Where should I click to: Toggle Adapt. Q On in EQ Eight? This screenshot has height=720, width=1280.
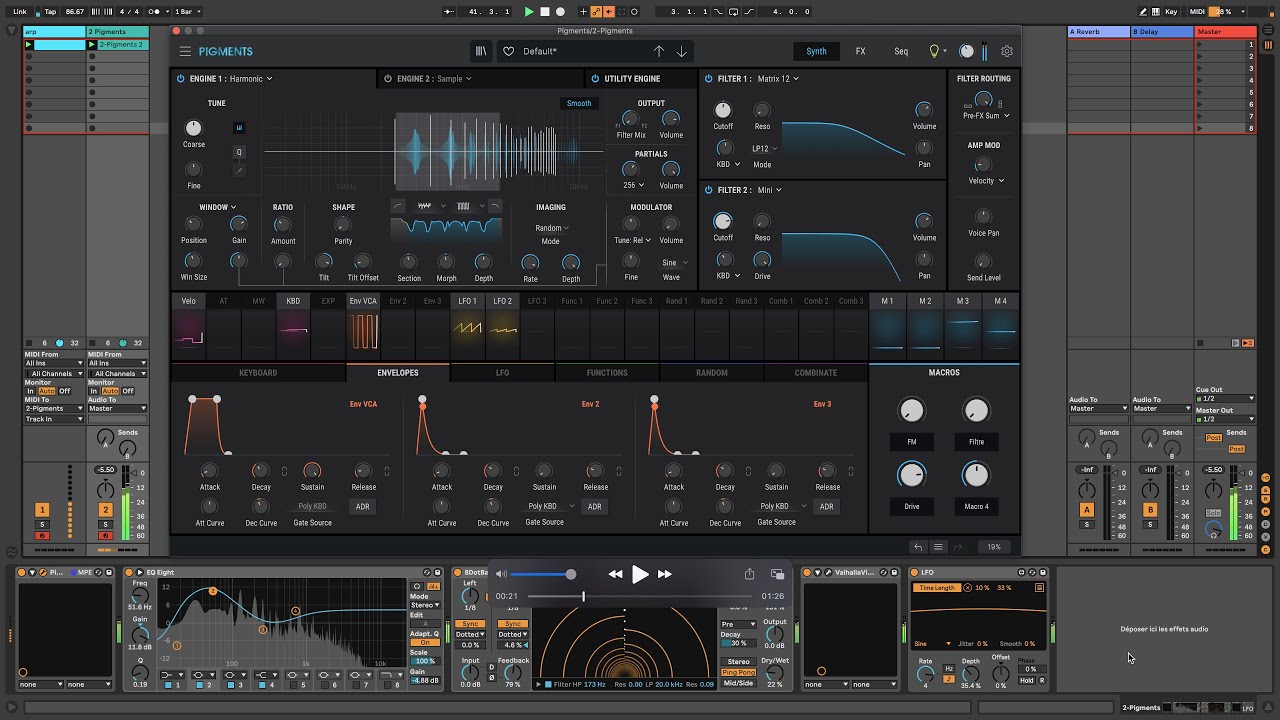click(424, 643)
